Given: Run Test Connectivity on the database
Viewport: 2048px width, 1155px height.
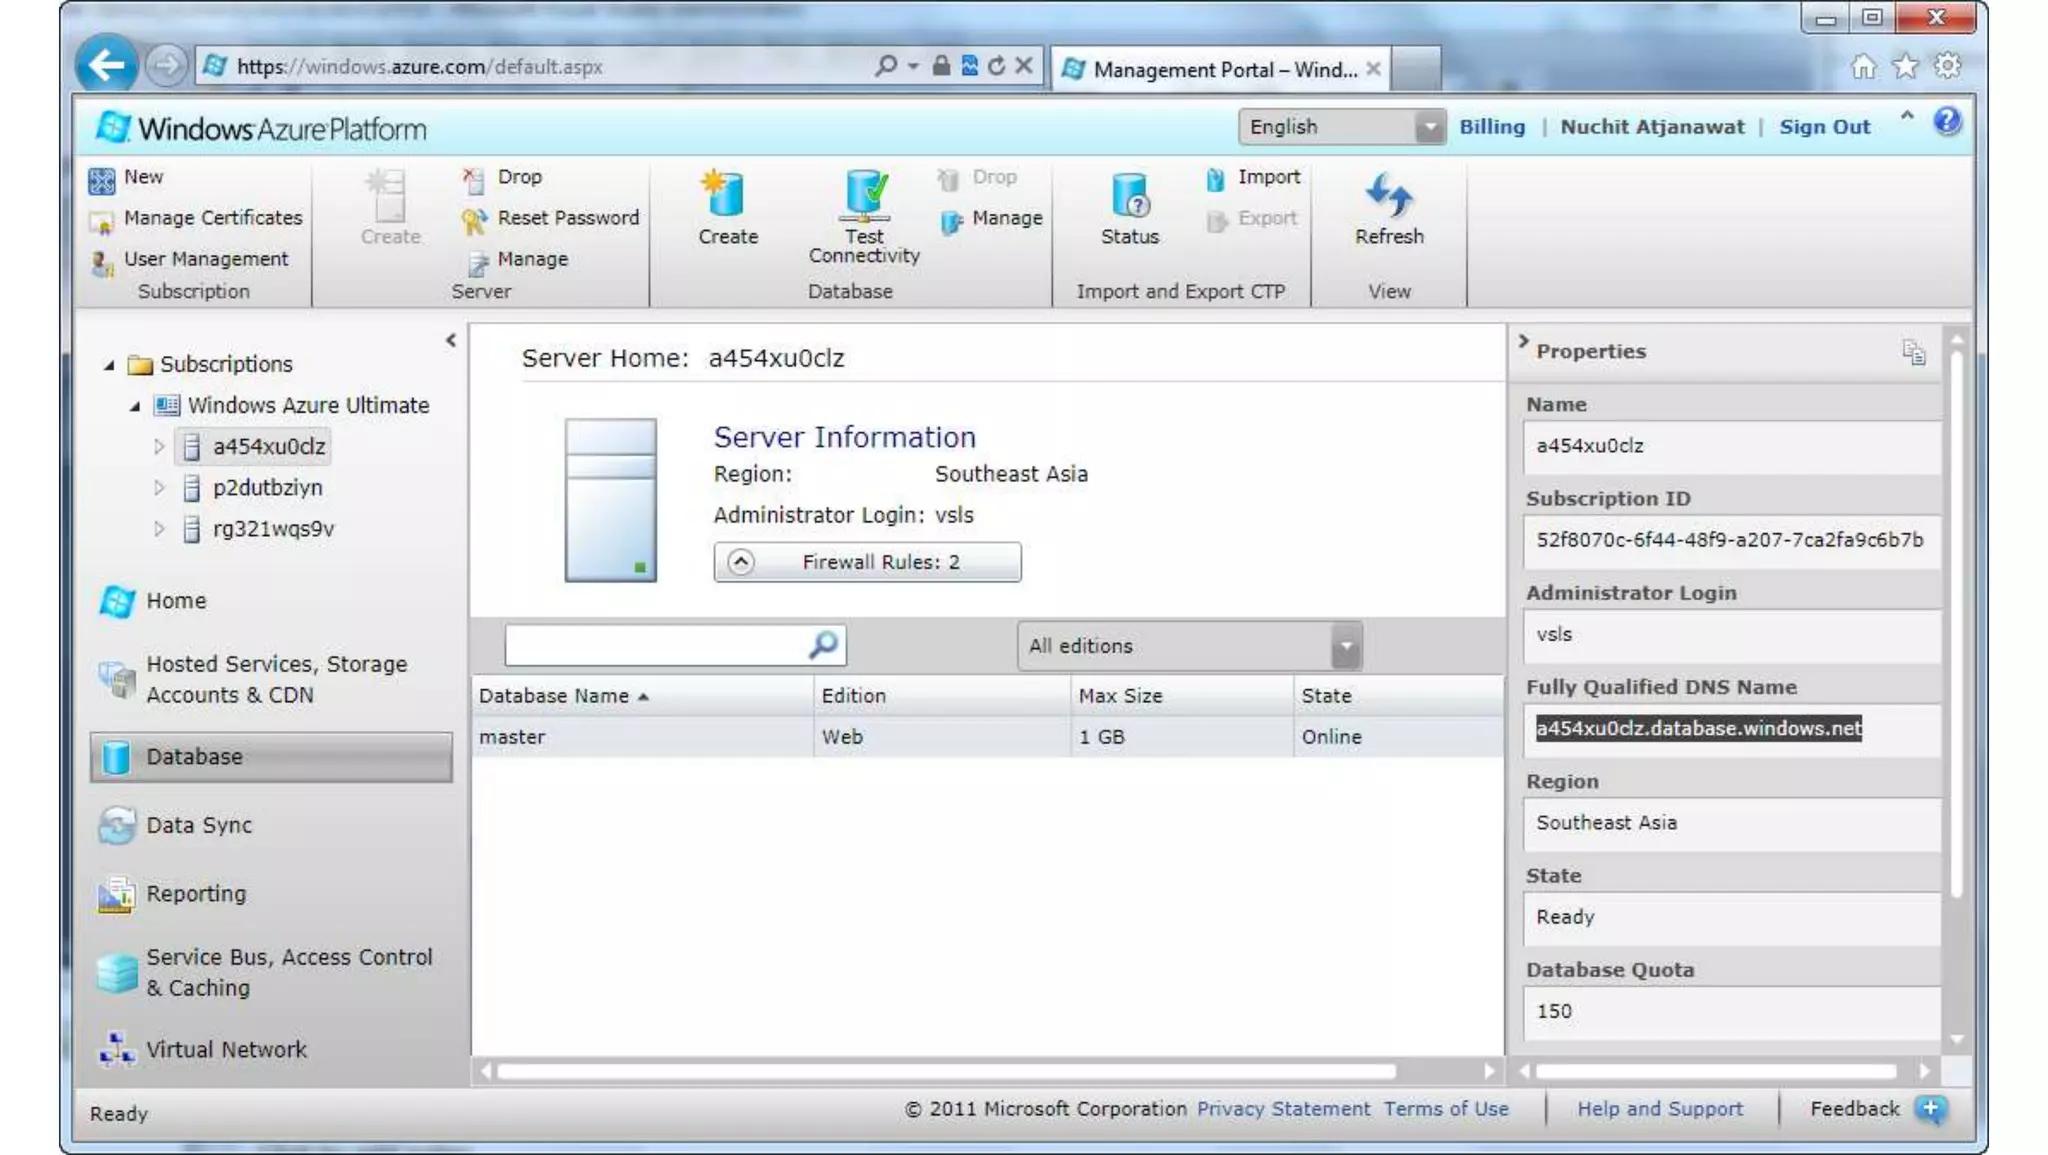Looking at the screenshot, I should tap(864, 196).
